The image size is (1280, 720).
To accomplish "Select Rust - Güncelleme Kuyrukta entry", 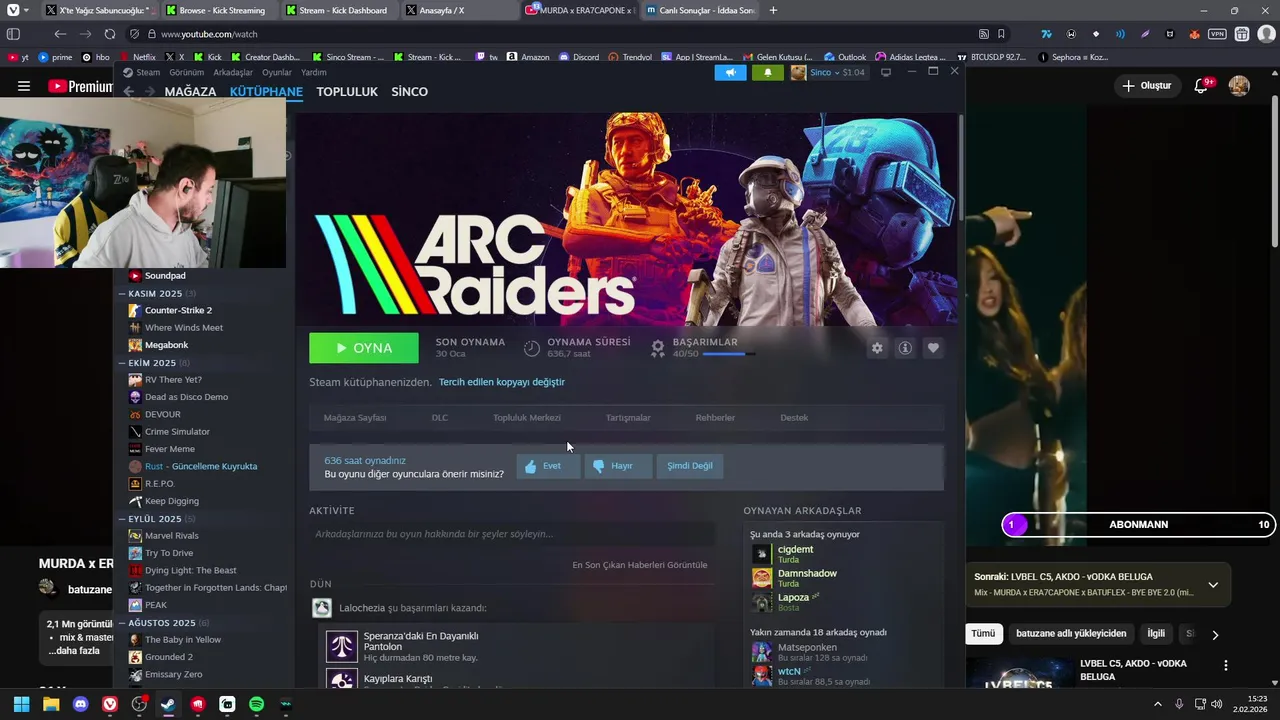I will [201, 466].
